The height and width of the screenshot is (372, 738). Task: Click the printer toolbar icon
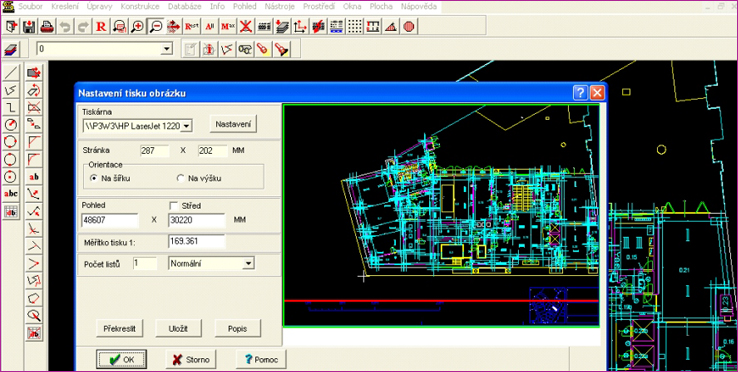point(46,26)
